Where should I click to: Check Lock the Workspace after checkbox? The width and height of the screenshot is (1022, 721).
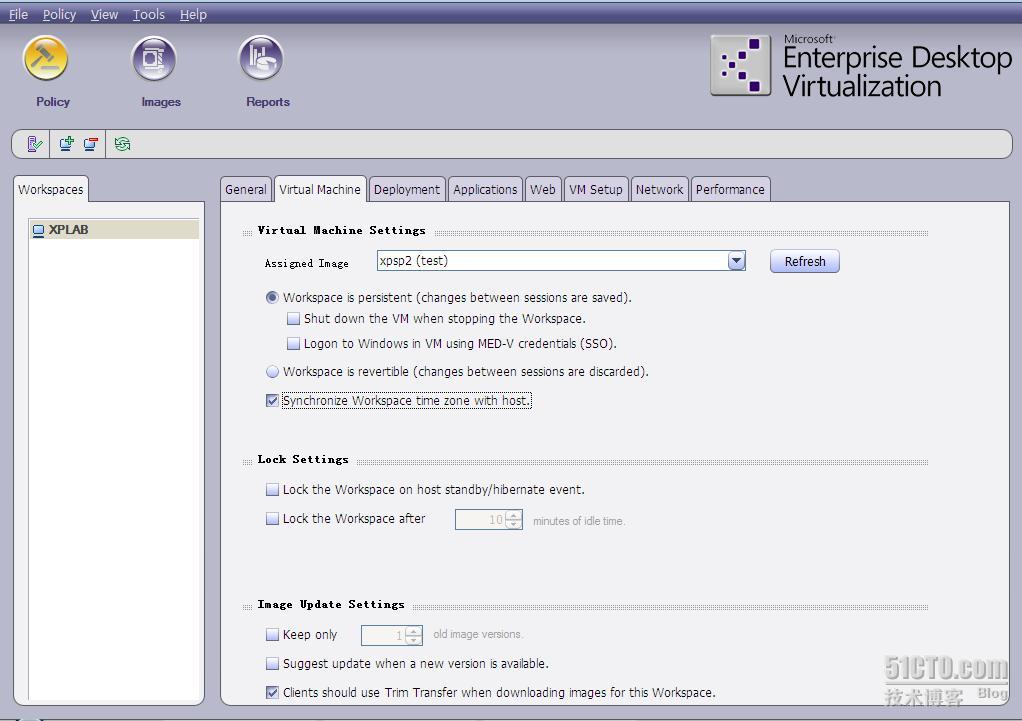(x=272, y=519)
